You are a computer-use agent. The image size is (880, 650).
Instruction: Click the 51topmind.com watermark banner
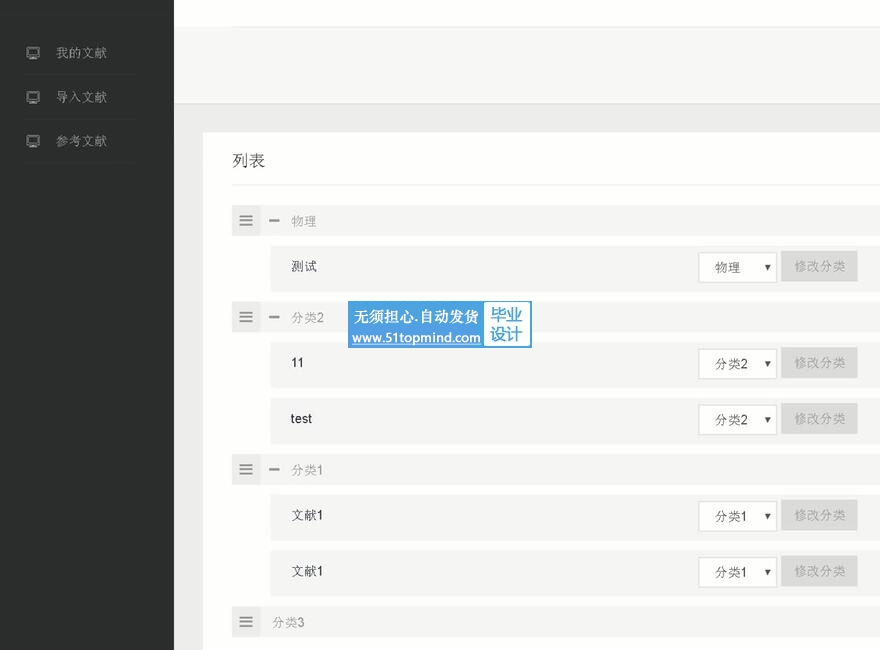(440, 325)
